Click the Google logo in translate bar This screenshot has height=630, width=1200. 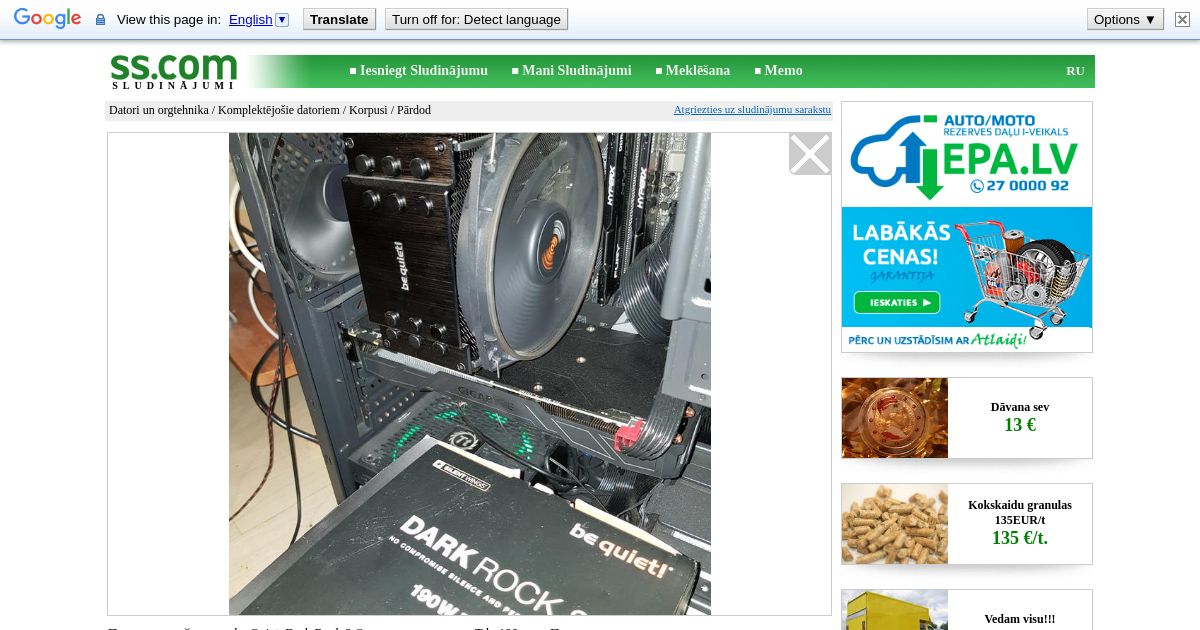(47, 19)
